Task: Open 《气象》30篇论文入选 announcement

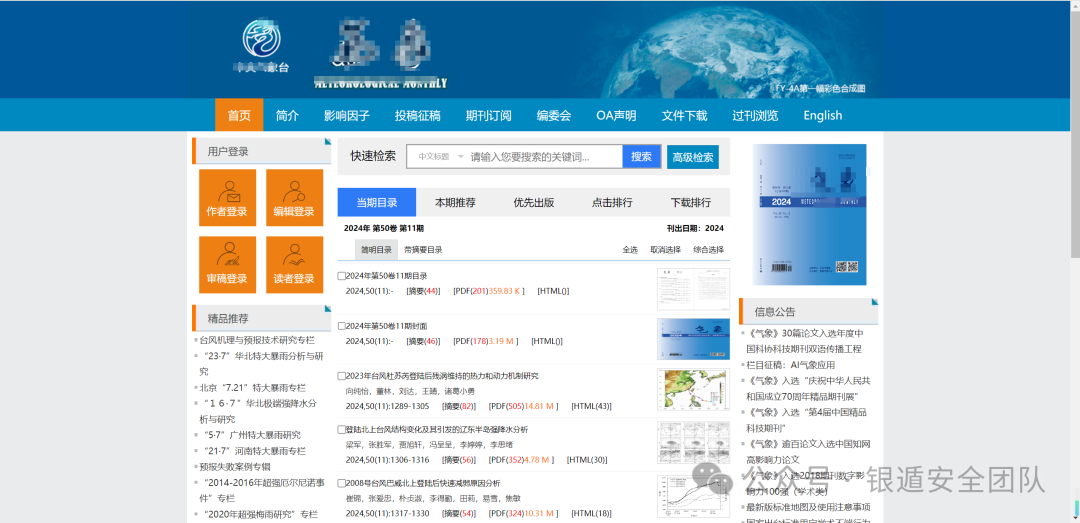Action: pyautogui.click(x=804, y=341)
